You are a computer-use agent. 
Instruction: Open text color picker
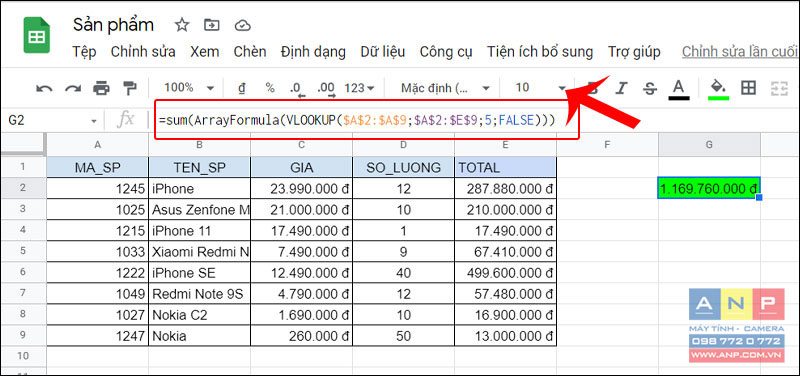pyautogui.click(x=678, y=89)
